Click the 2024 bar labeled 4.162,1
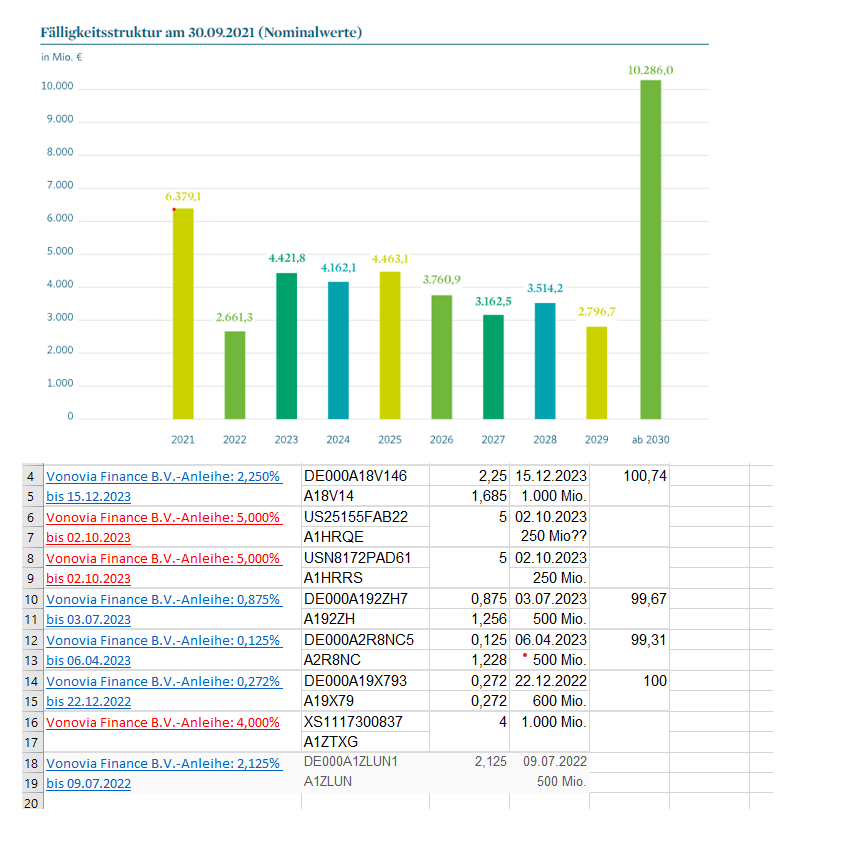 338,351
